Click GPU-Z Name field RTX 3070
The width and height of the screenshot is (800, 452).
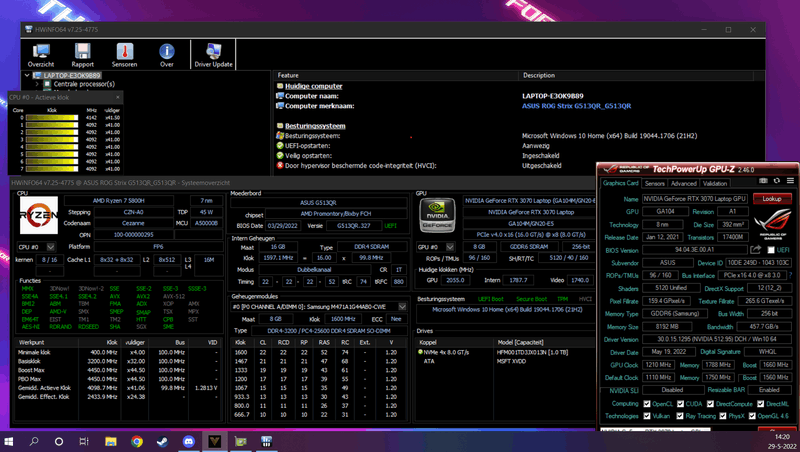(x=695, y=198)
